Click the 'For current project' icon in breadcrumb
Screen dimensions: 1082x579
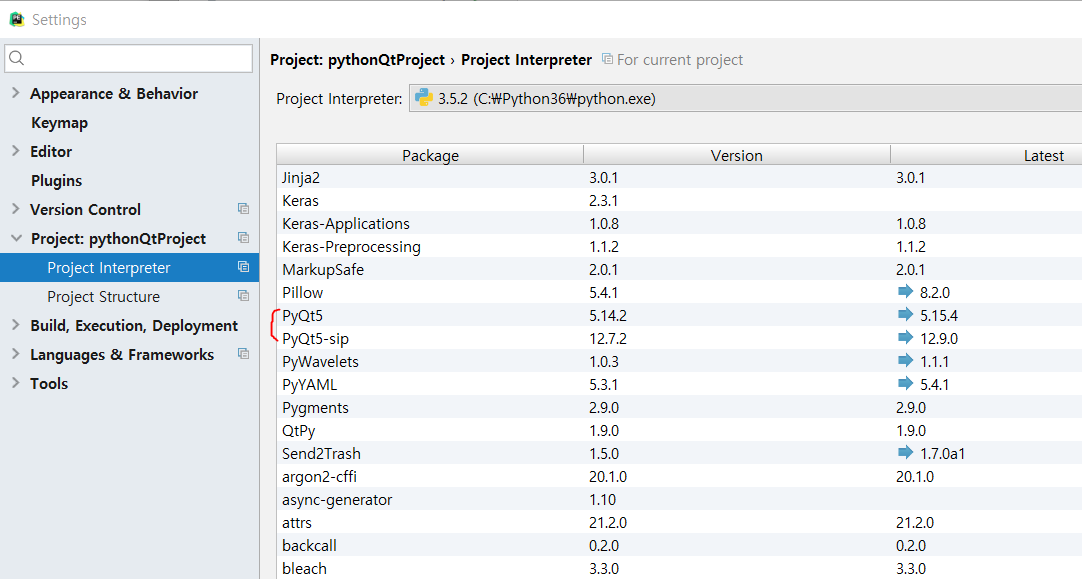pyautogui.click(x=607, y=59)
